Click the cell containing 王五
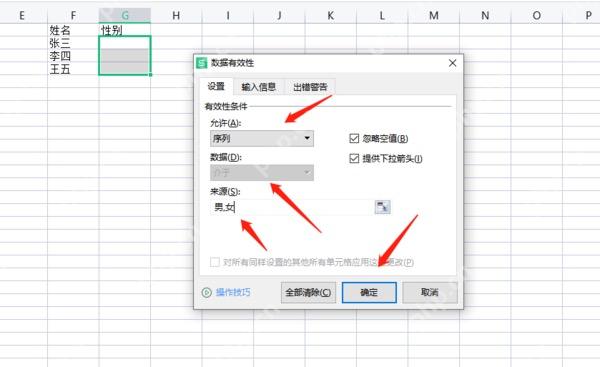The width and height of the screenshot is (600, 367). coord(73,69)
